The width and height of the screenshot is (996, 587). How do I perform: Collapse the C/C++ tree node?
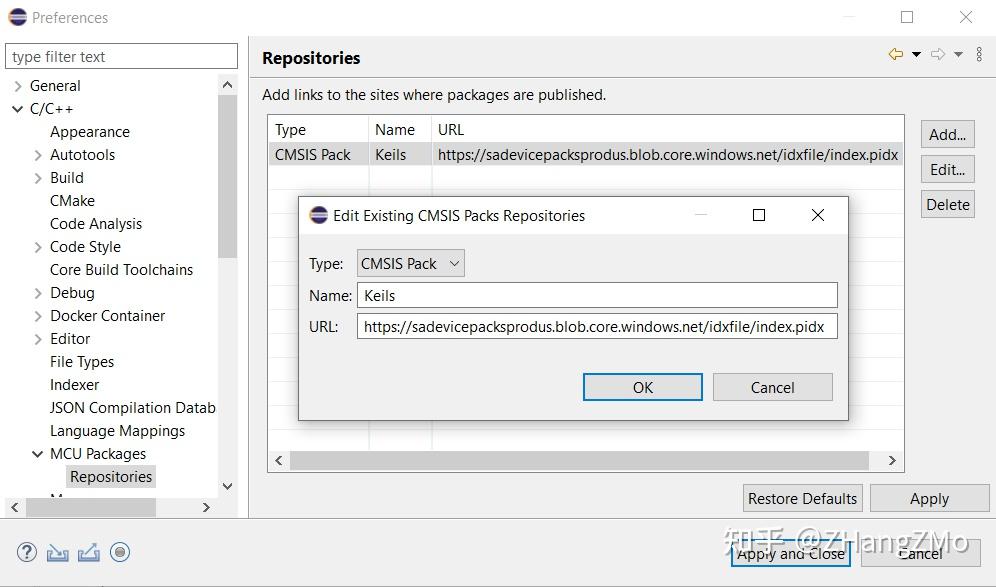17,109
